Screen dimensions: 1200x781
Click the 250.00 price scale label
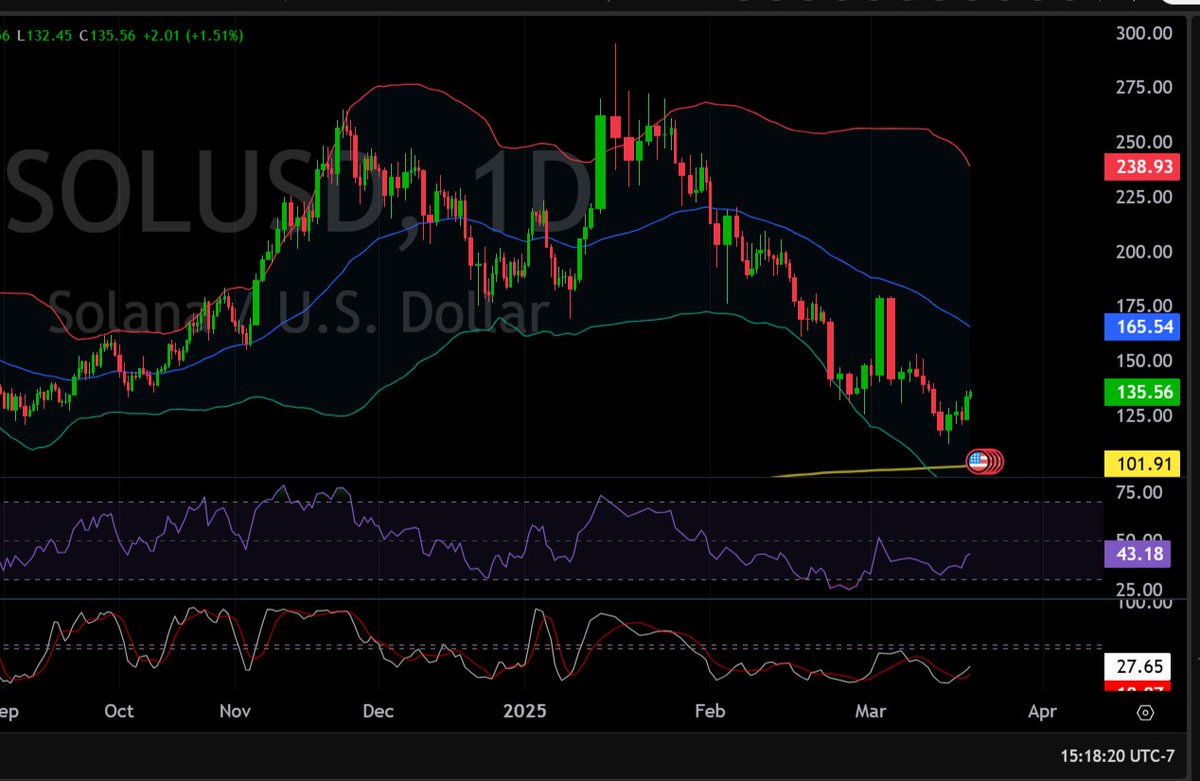point(1144,142)
